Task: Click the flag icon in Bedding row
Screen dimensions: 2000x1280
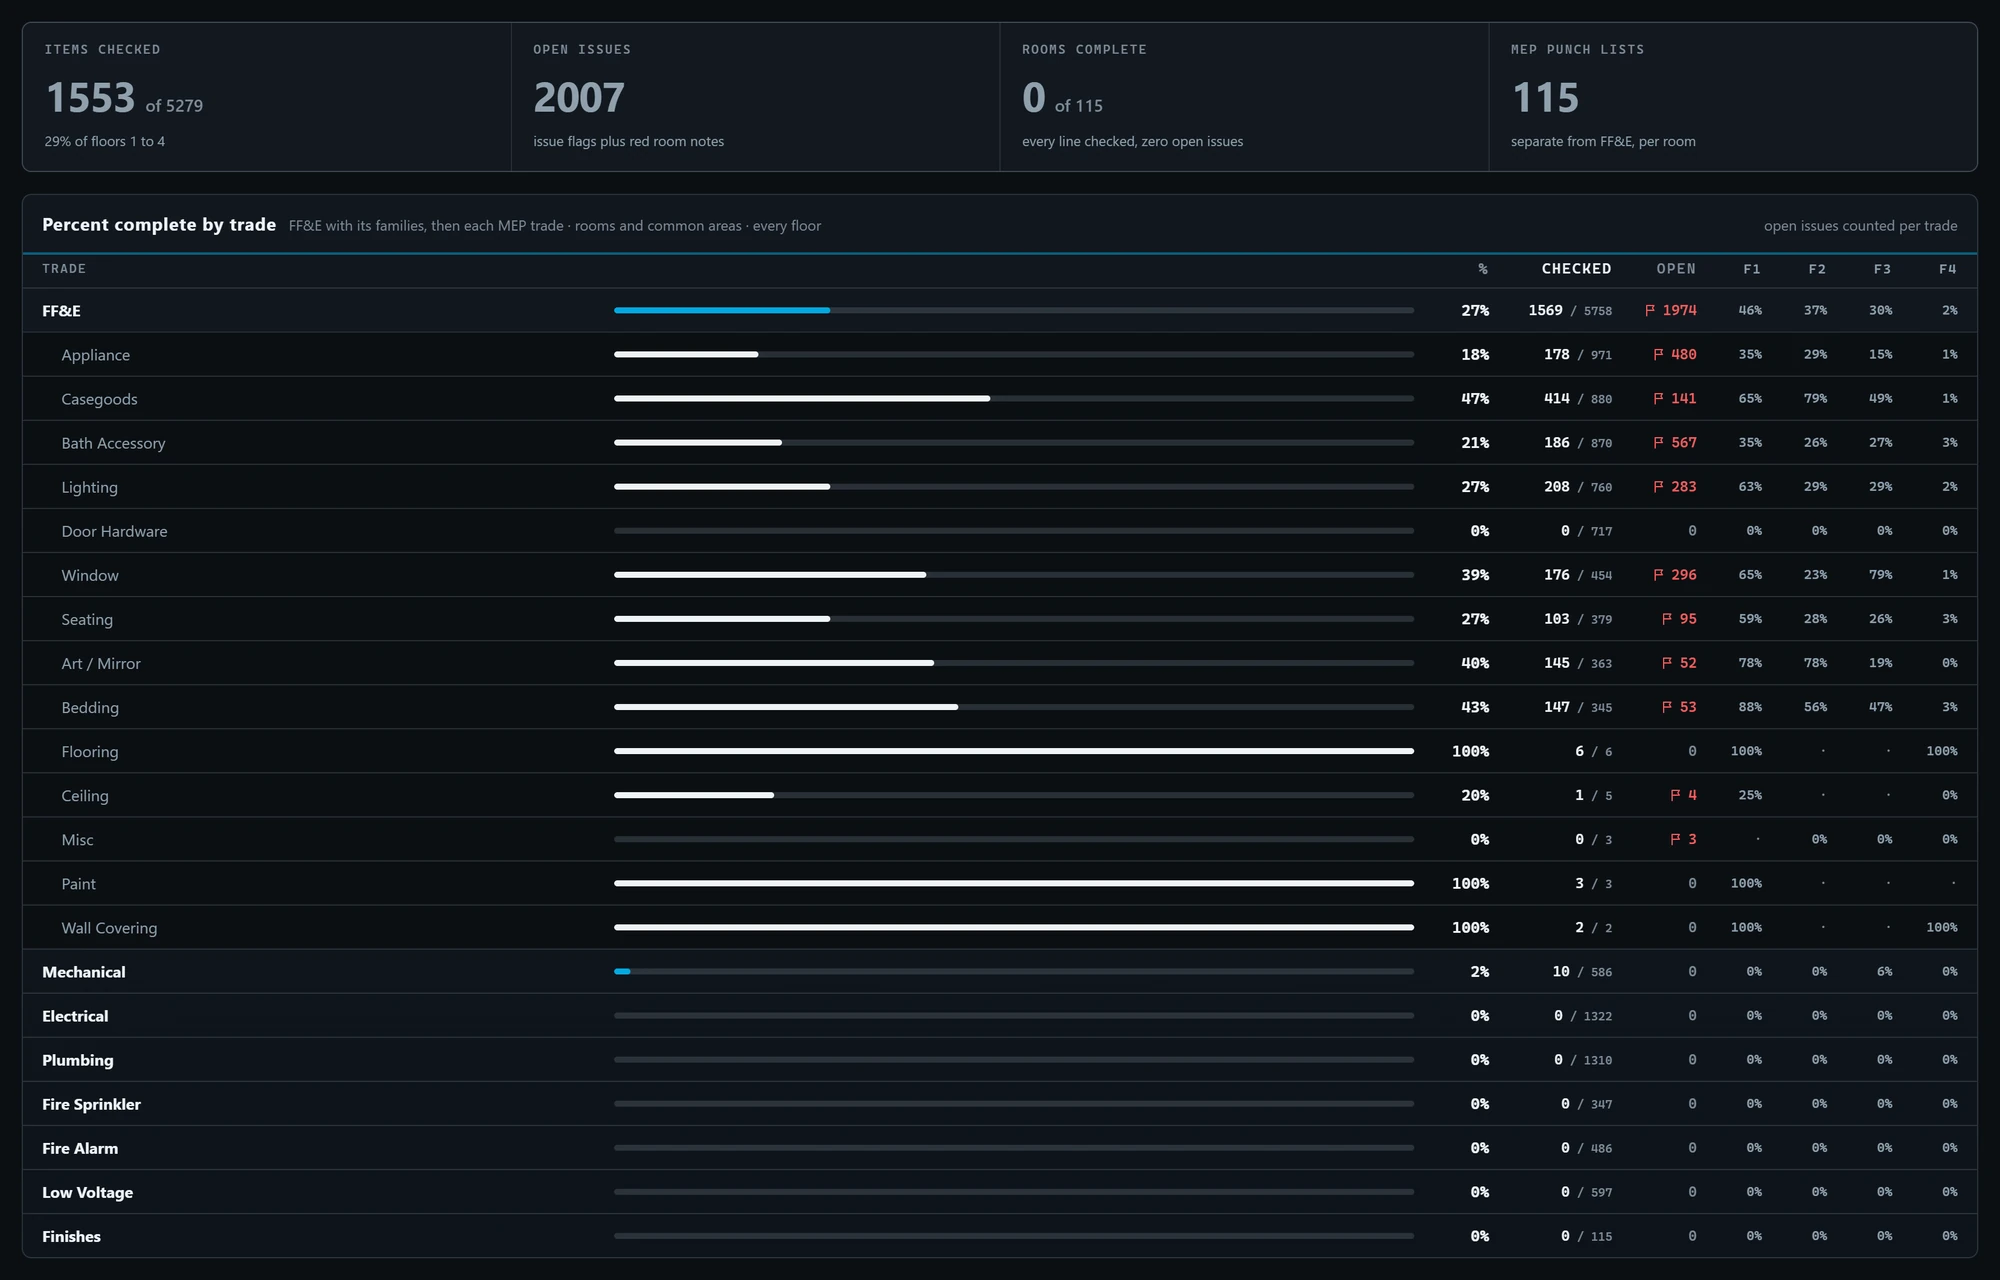Action: 1666,707
